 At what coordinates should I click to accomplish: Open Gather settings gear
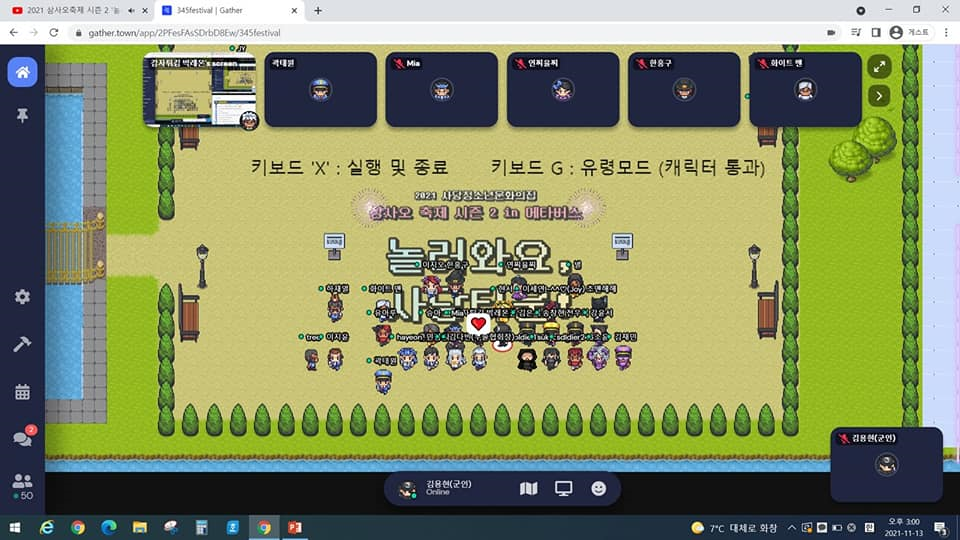(22, 297)
